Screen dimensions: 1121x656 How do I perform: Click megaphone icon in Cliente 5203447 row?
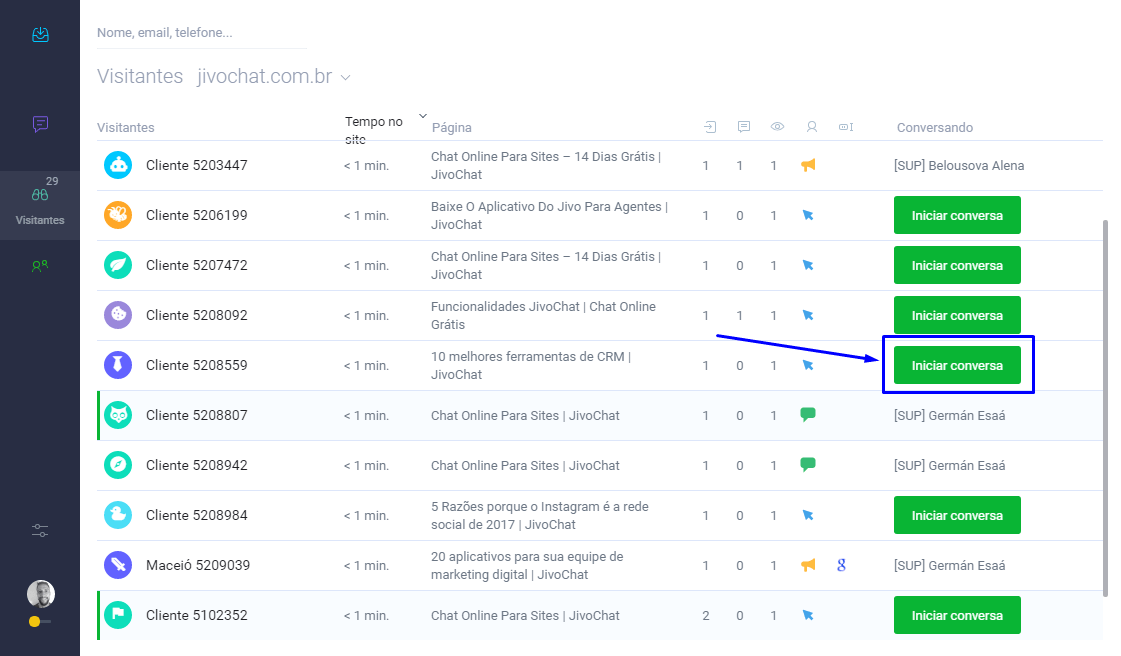coord(808,165)
